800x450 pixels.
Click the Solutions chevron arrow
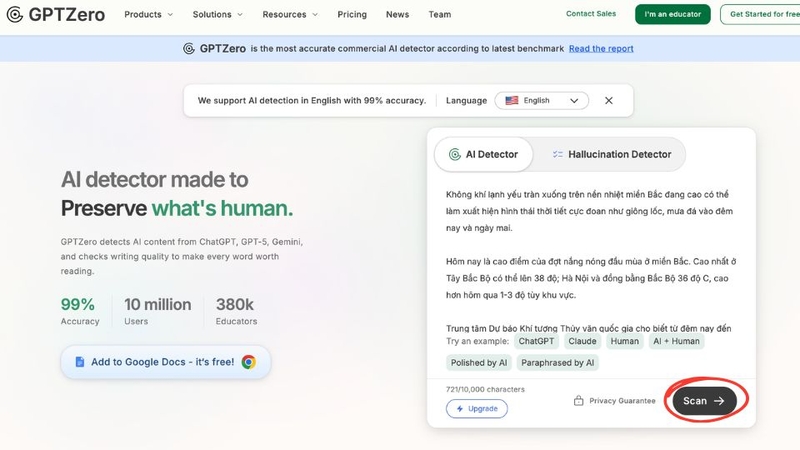click(x=240, y=15)
